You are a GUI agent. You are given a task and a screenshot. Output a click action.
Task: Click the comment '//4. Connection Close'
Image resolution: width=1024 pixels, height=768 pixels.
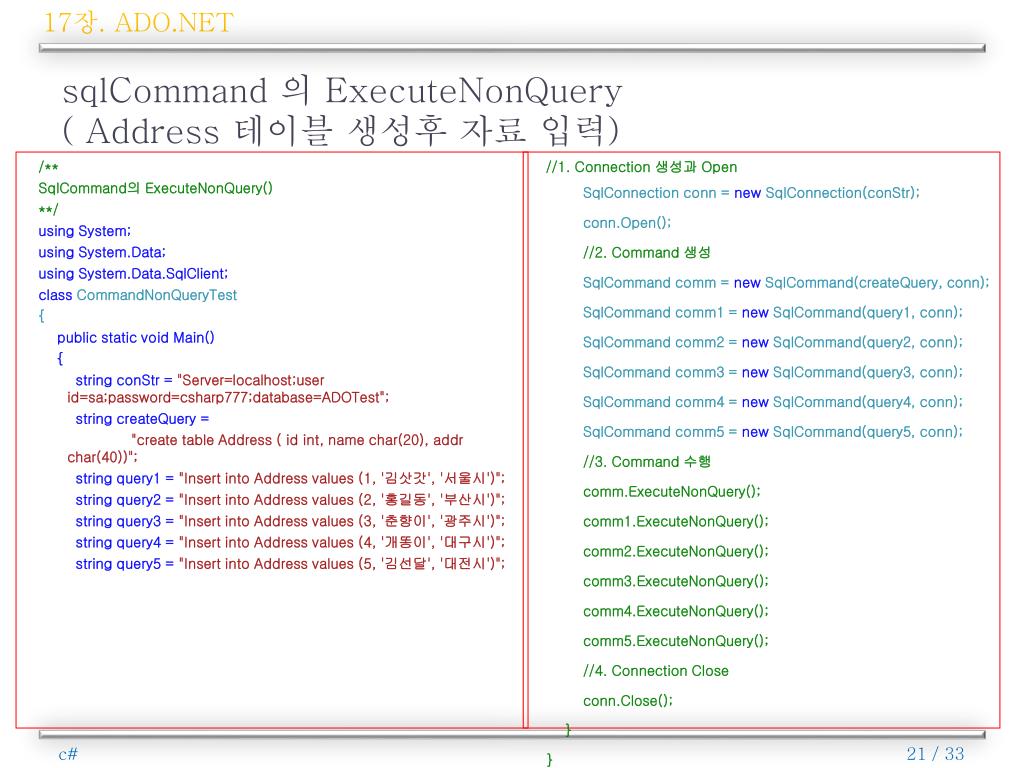tap(656, 671)
